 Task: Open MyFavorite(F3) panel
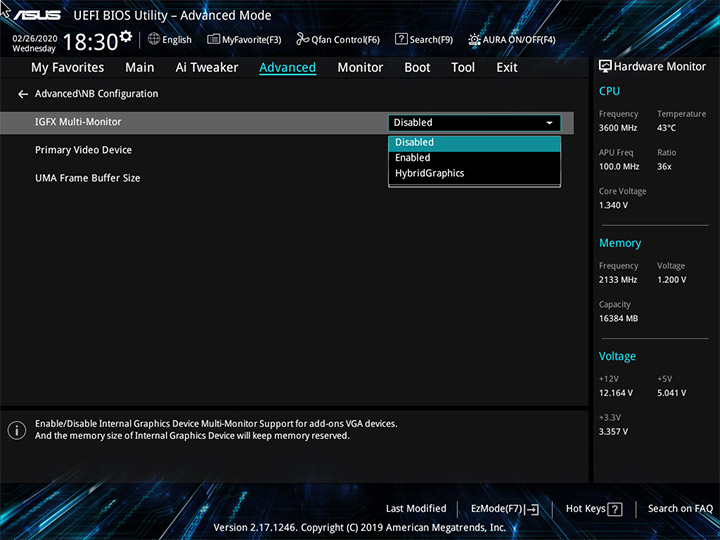244,39
